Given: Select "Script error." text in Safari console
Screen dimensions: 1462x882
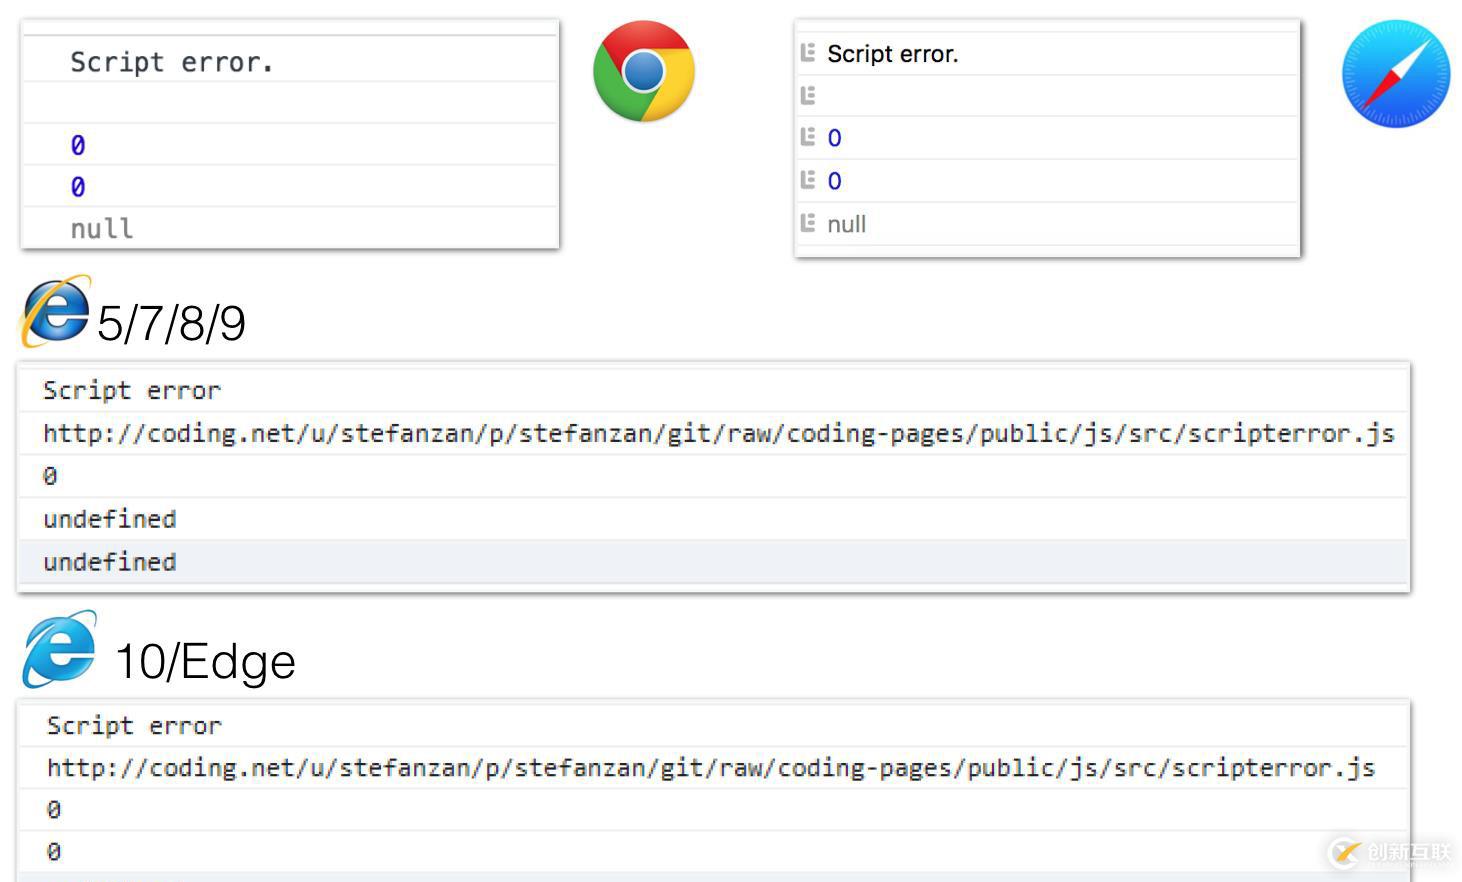Looking at the screenshot, I should [x=892, y=54].
